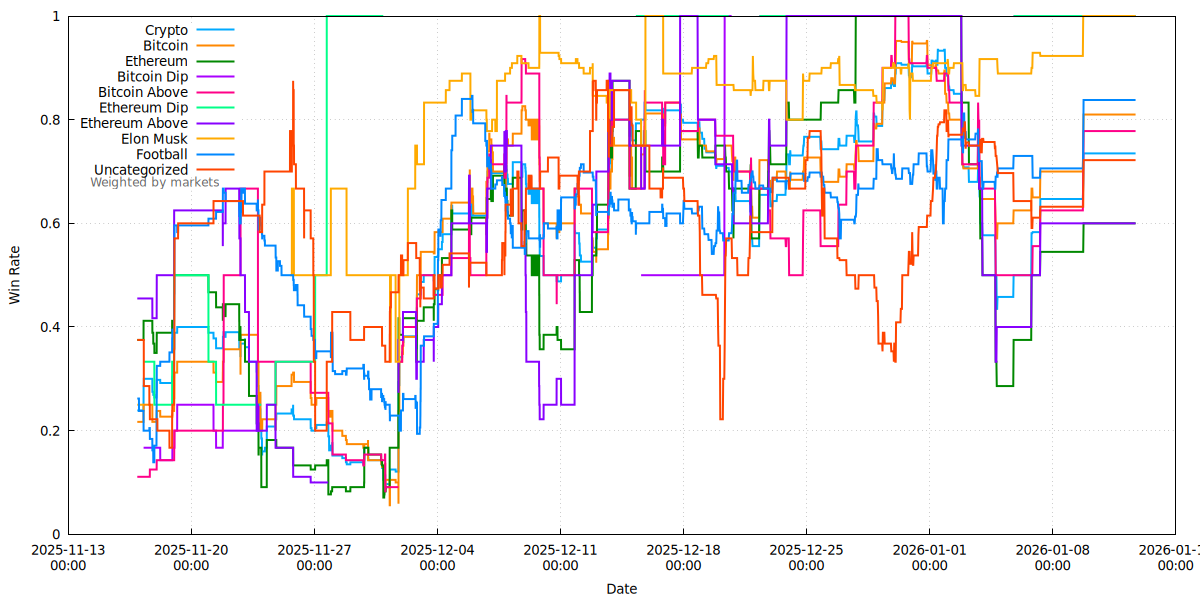Hide the Bitcoin legend entry
1200x600 pixels.
(166, 45)
